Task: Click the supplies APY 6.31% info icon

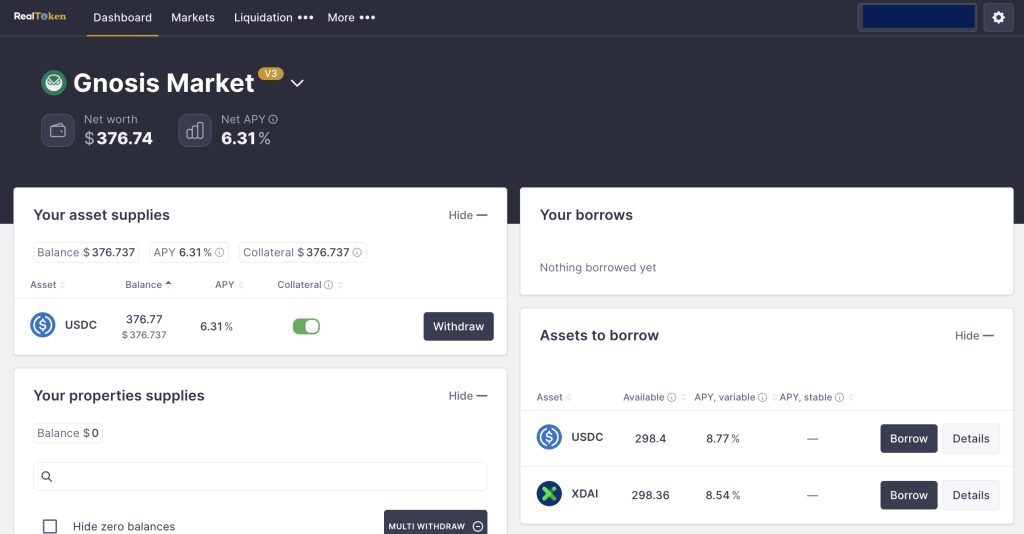Action: tap(219, 253)
